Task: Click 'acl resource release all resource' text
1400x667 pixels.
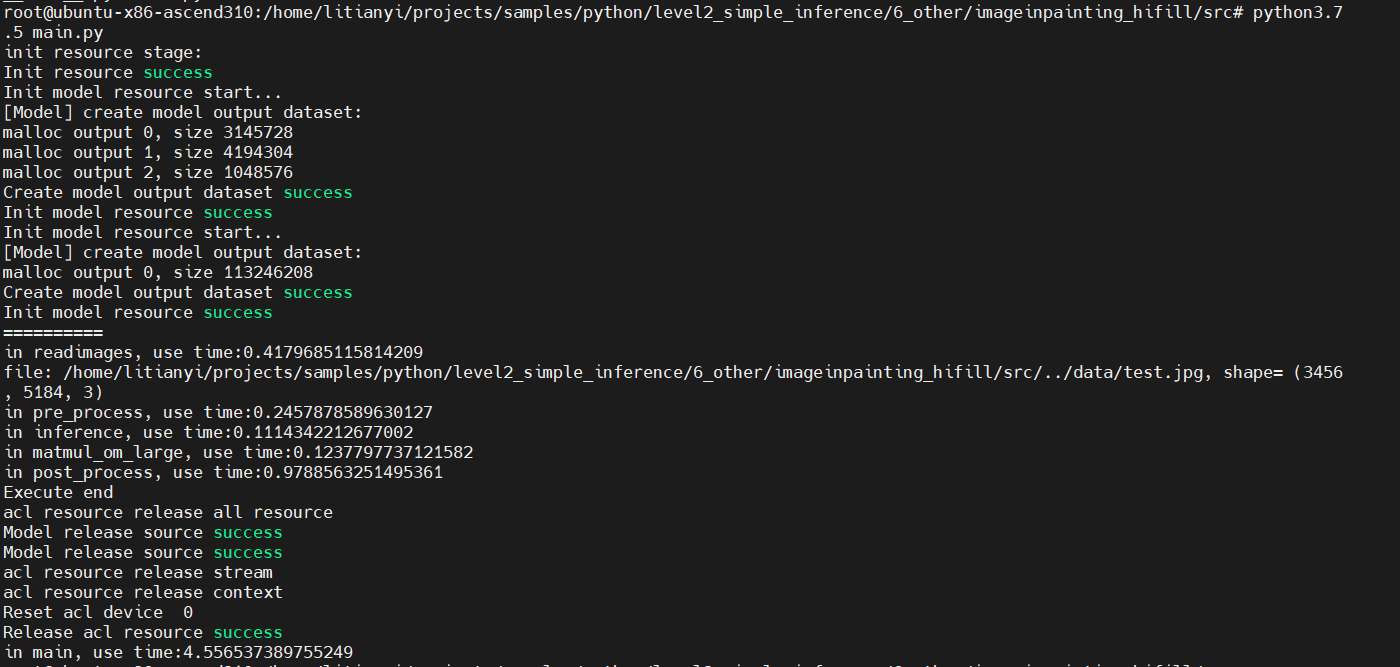Action: coord(168,512)
